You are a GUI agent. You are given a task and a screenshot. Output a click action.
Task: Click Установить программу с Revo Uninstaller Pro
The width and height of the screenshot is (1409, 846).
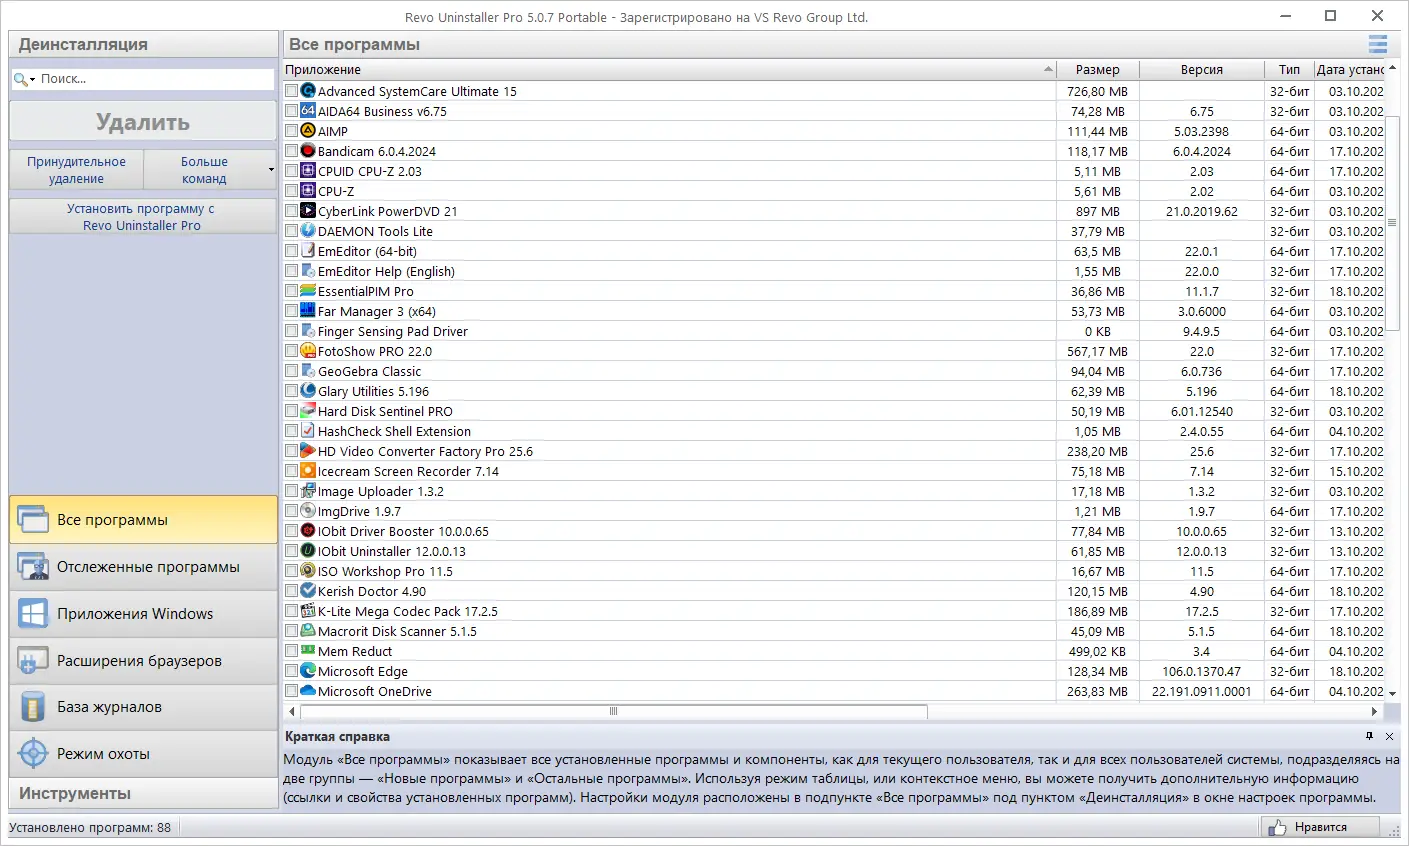click(x=143, y=217)
